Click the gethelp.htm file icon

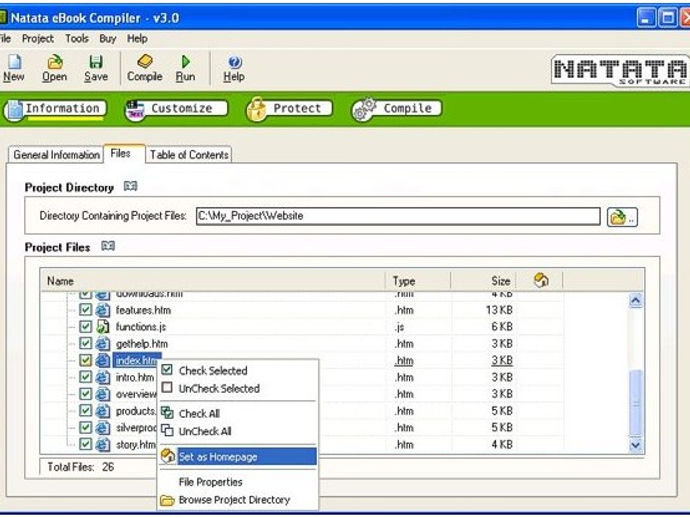pyautogui.click(x=103, y=343)
